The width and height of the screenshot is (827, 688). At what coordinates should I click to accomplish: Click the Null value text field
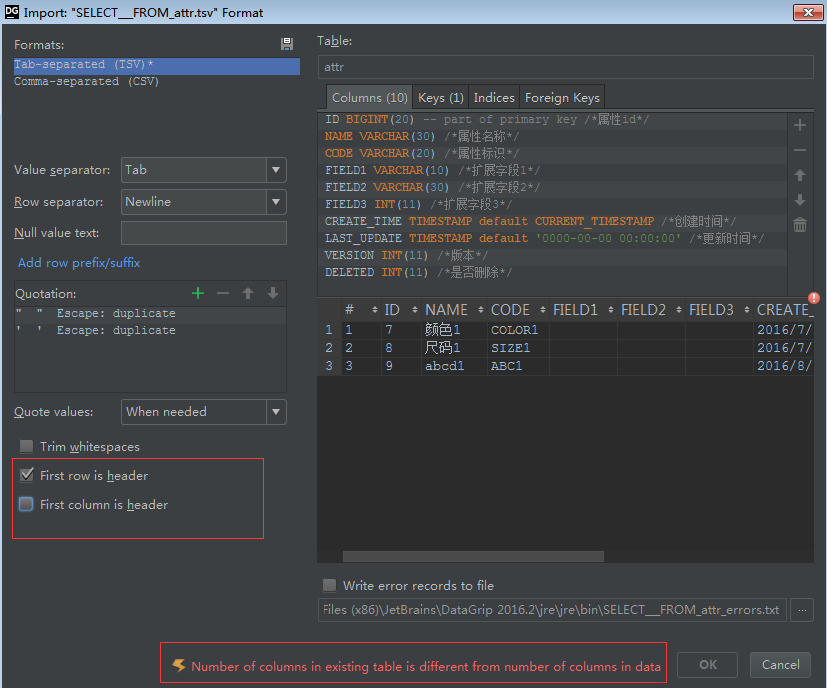[204, 234]
